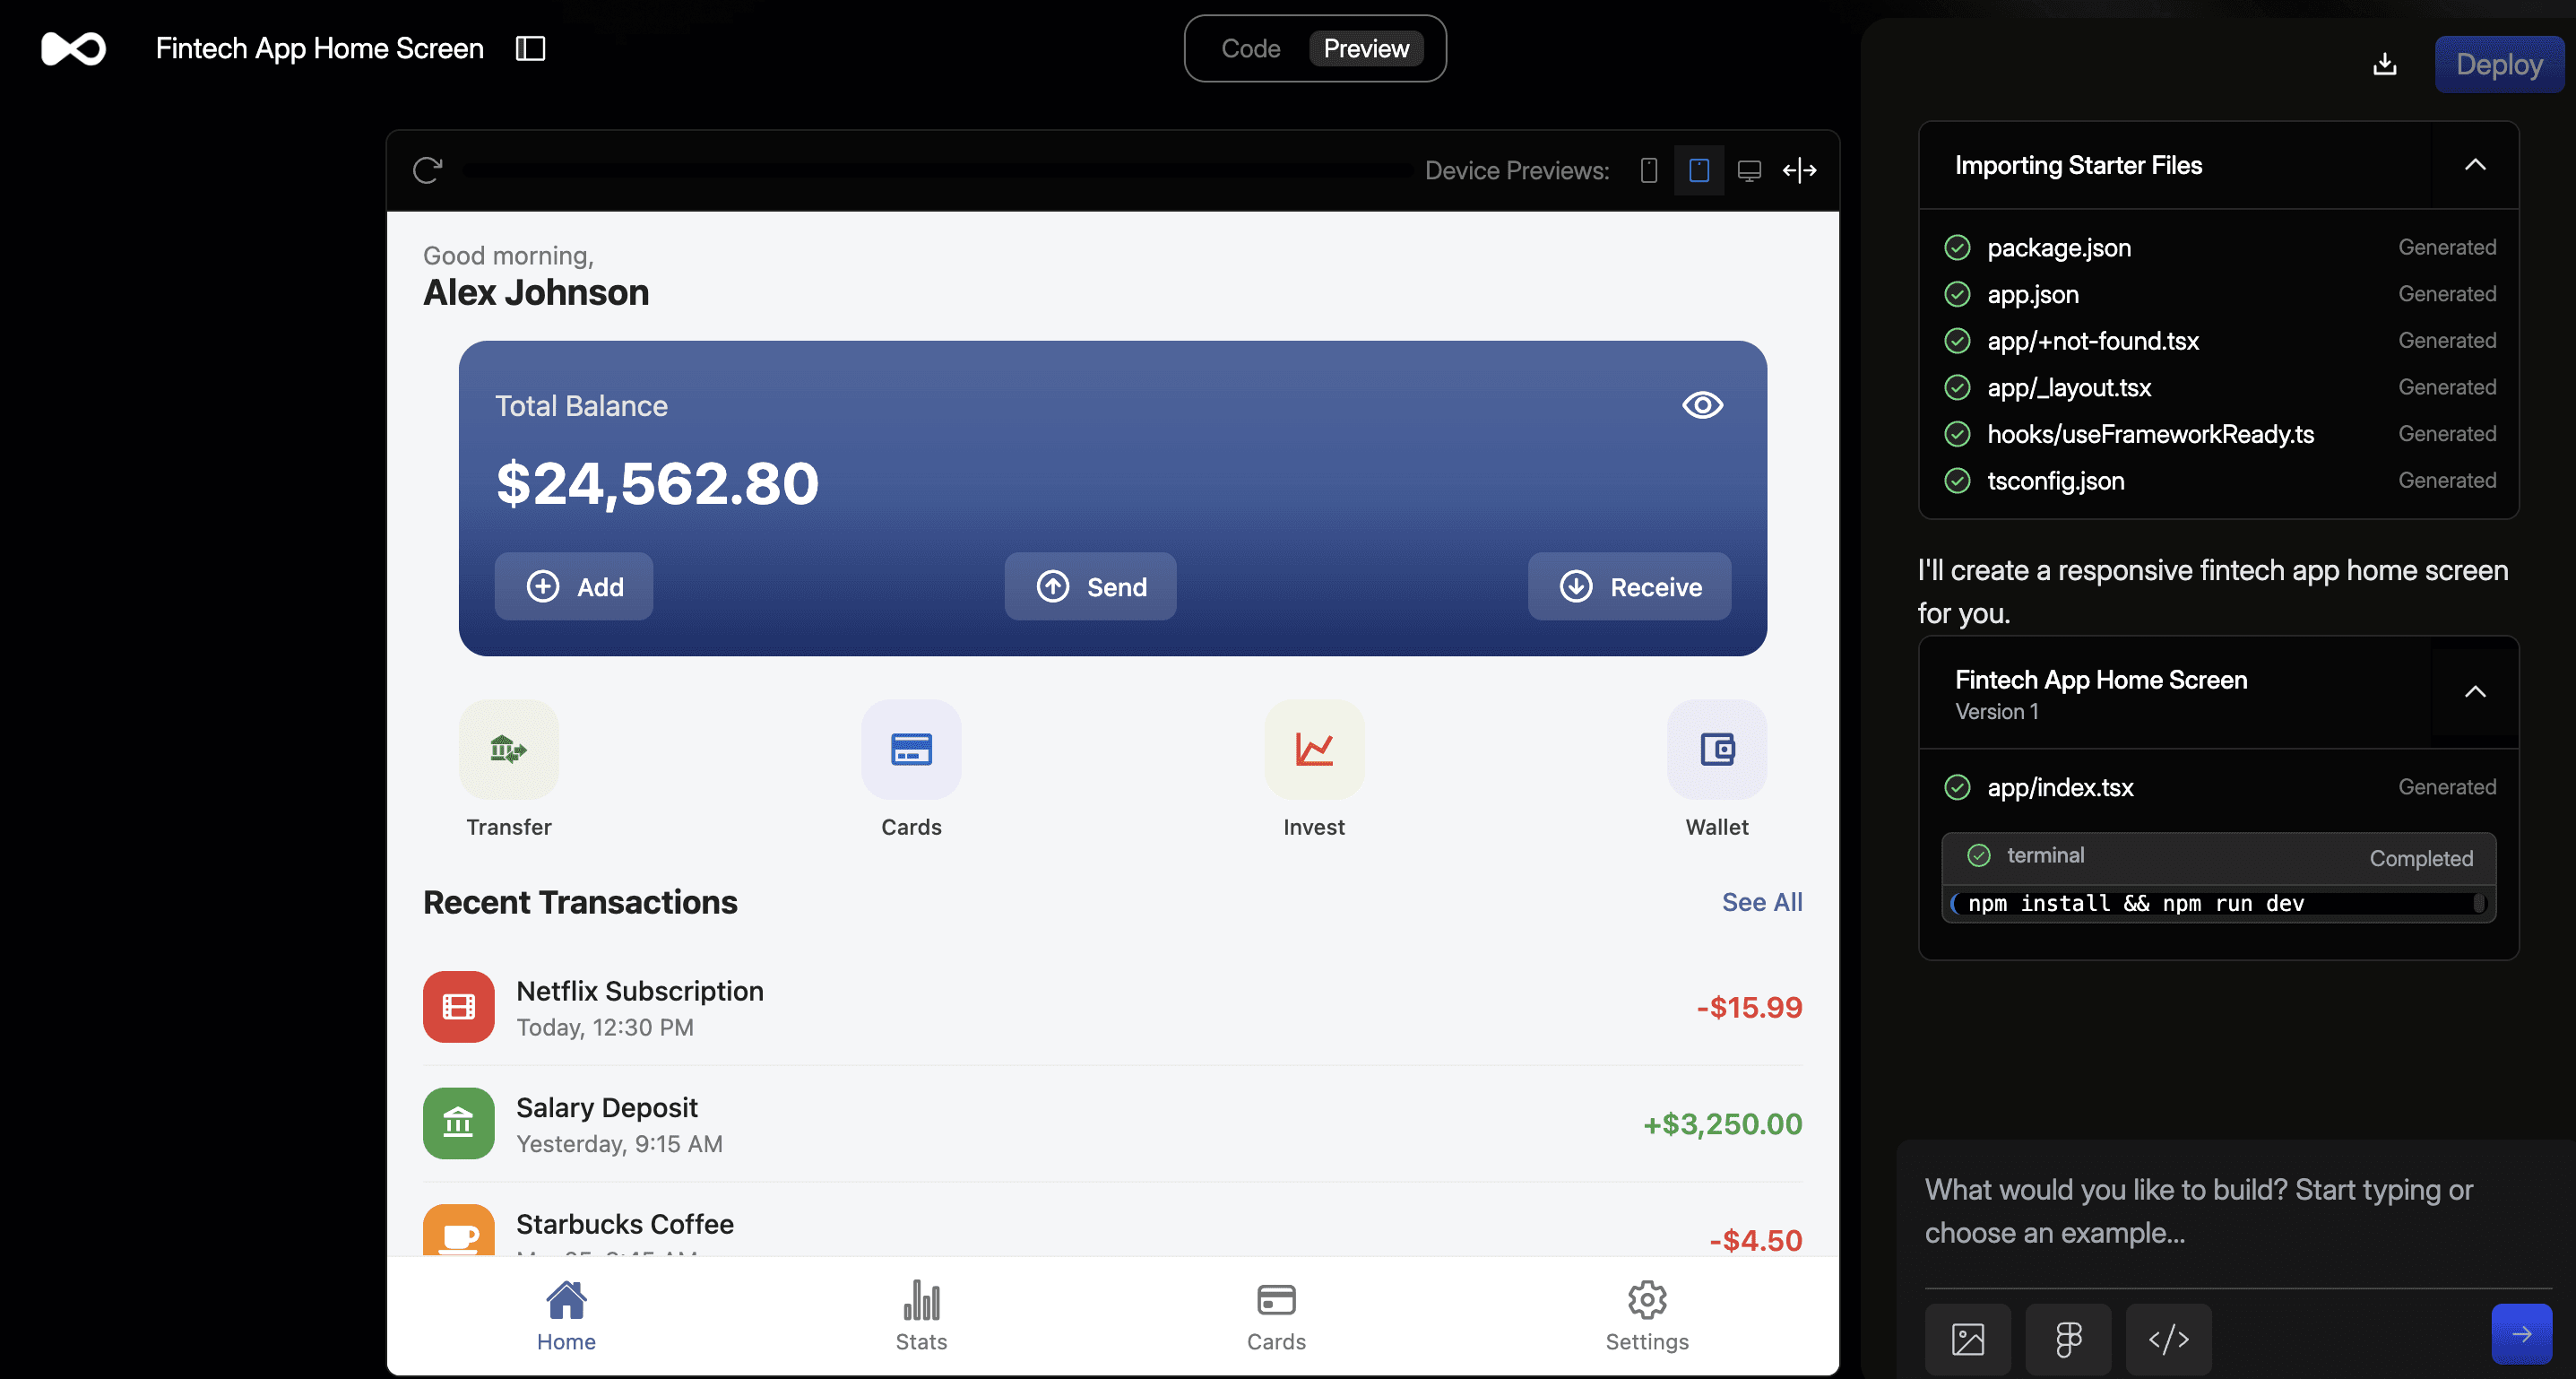Collapse the Importing Starter Files section
Screen dimensions: 2576x1379
coord(2474,165)
